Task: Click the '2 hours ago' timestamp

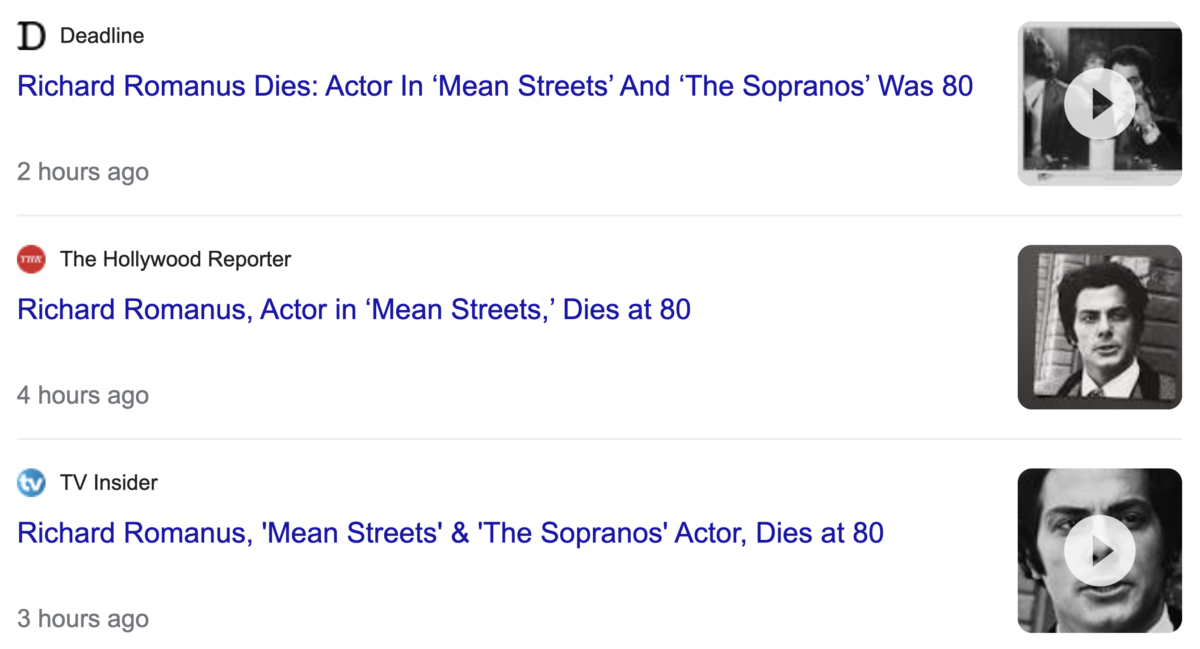Action: click(83, 172)
